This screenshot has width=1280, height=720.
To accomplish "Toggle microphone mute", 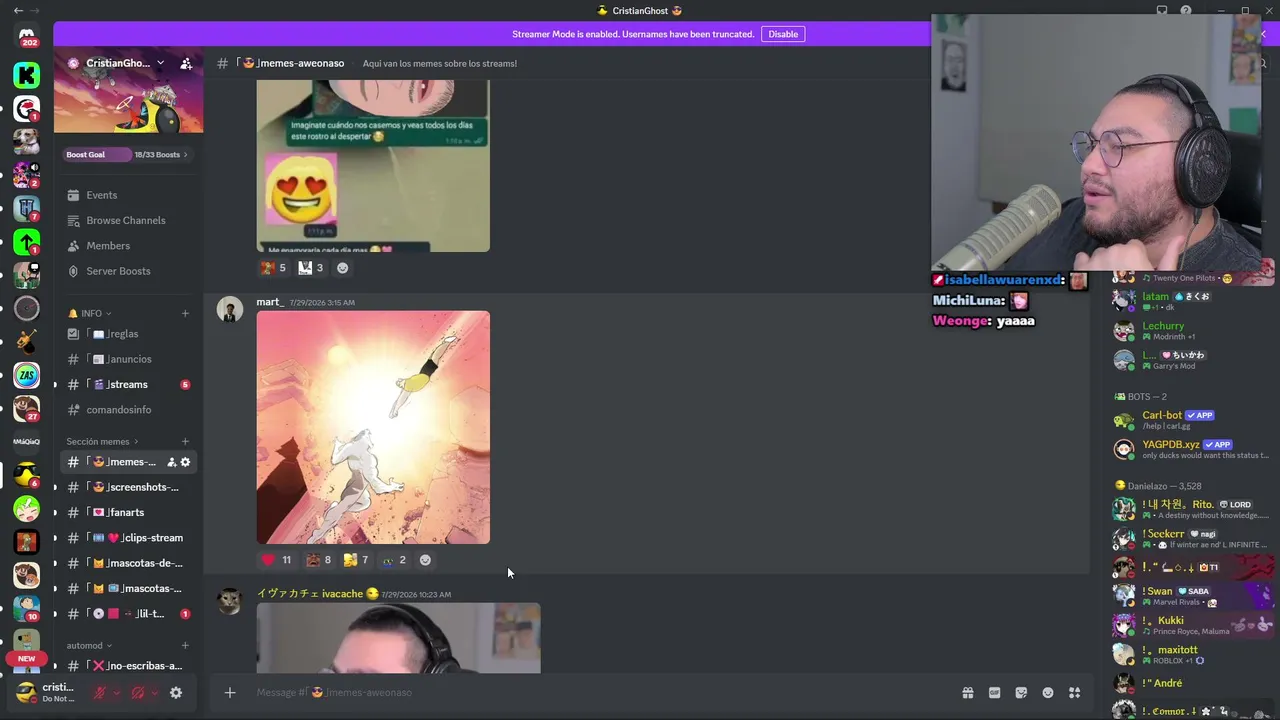I will pyautogui.click(x=99, y=692).
